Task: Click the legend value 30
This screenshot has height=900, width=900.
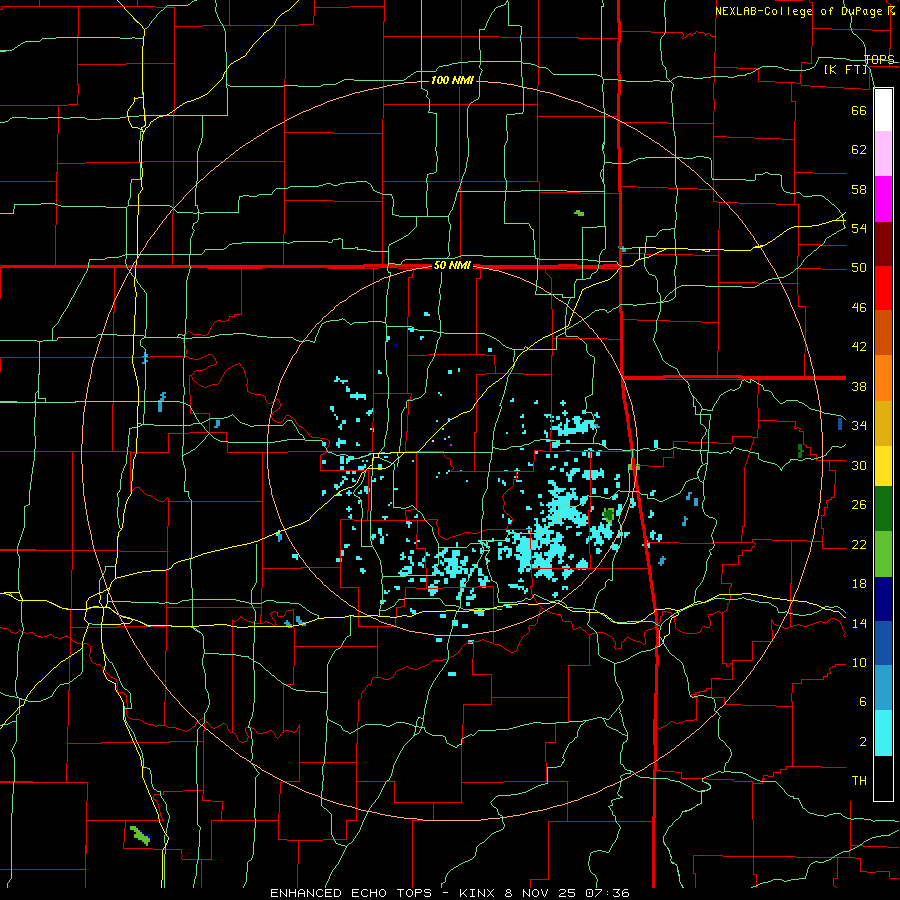Action: [859, 465]
